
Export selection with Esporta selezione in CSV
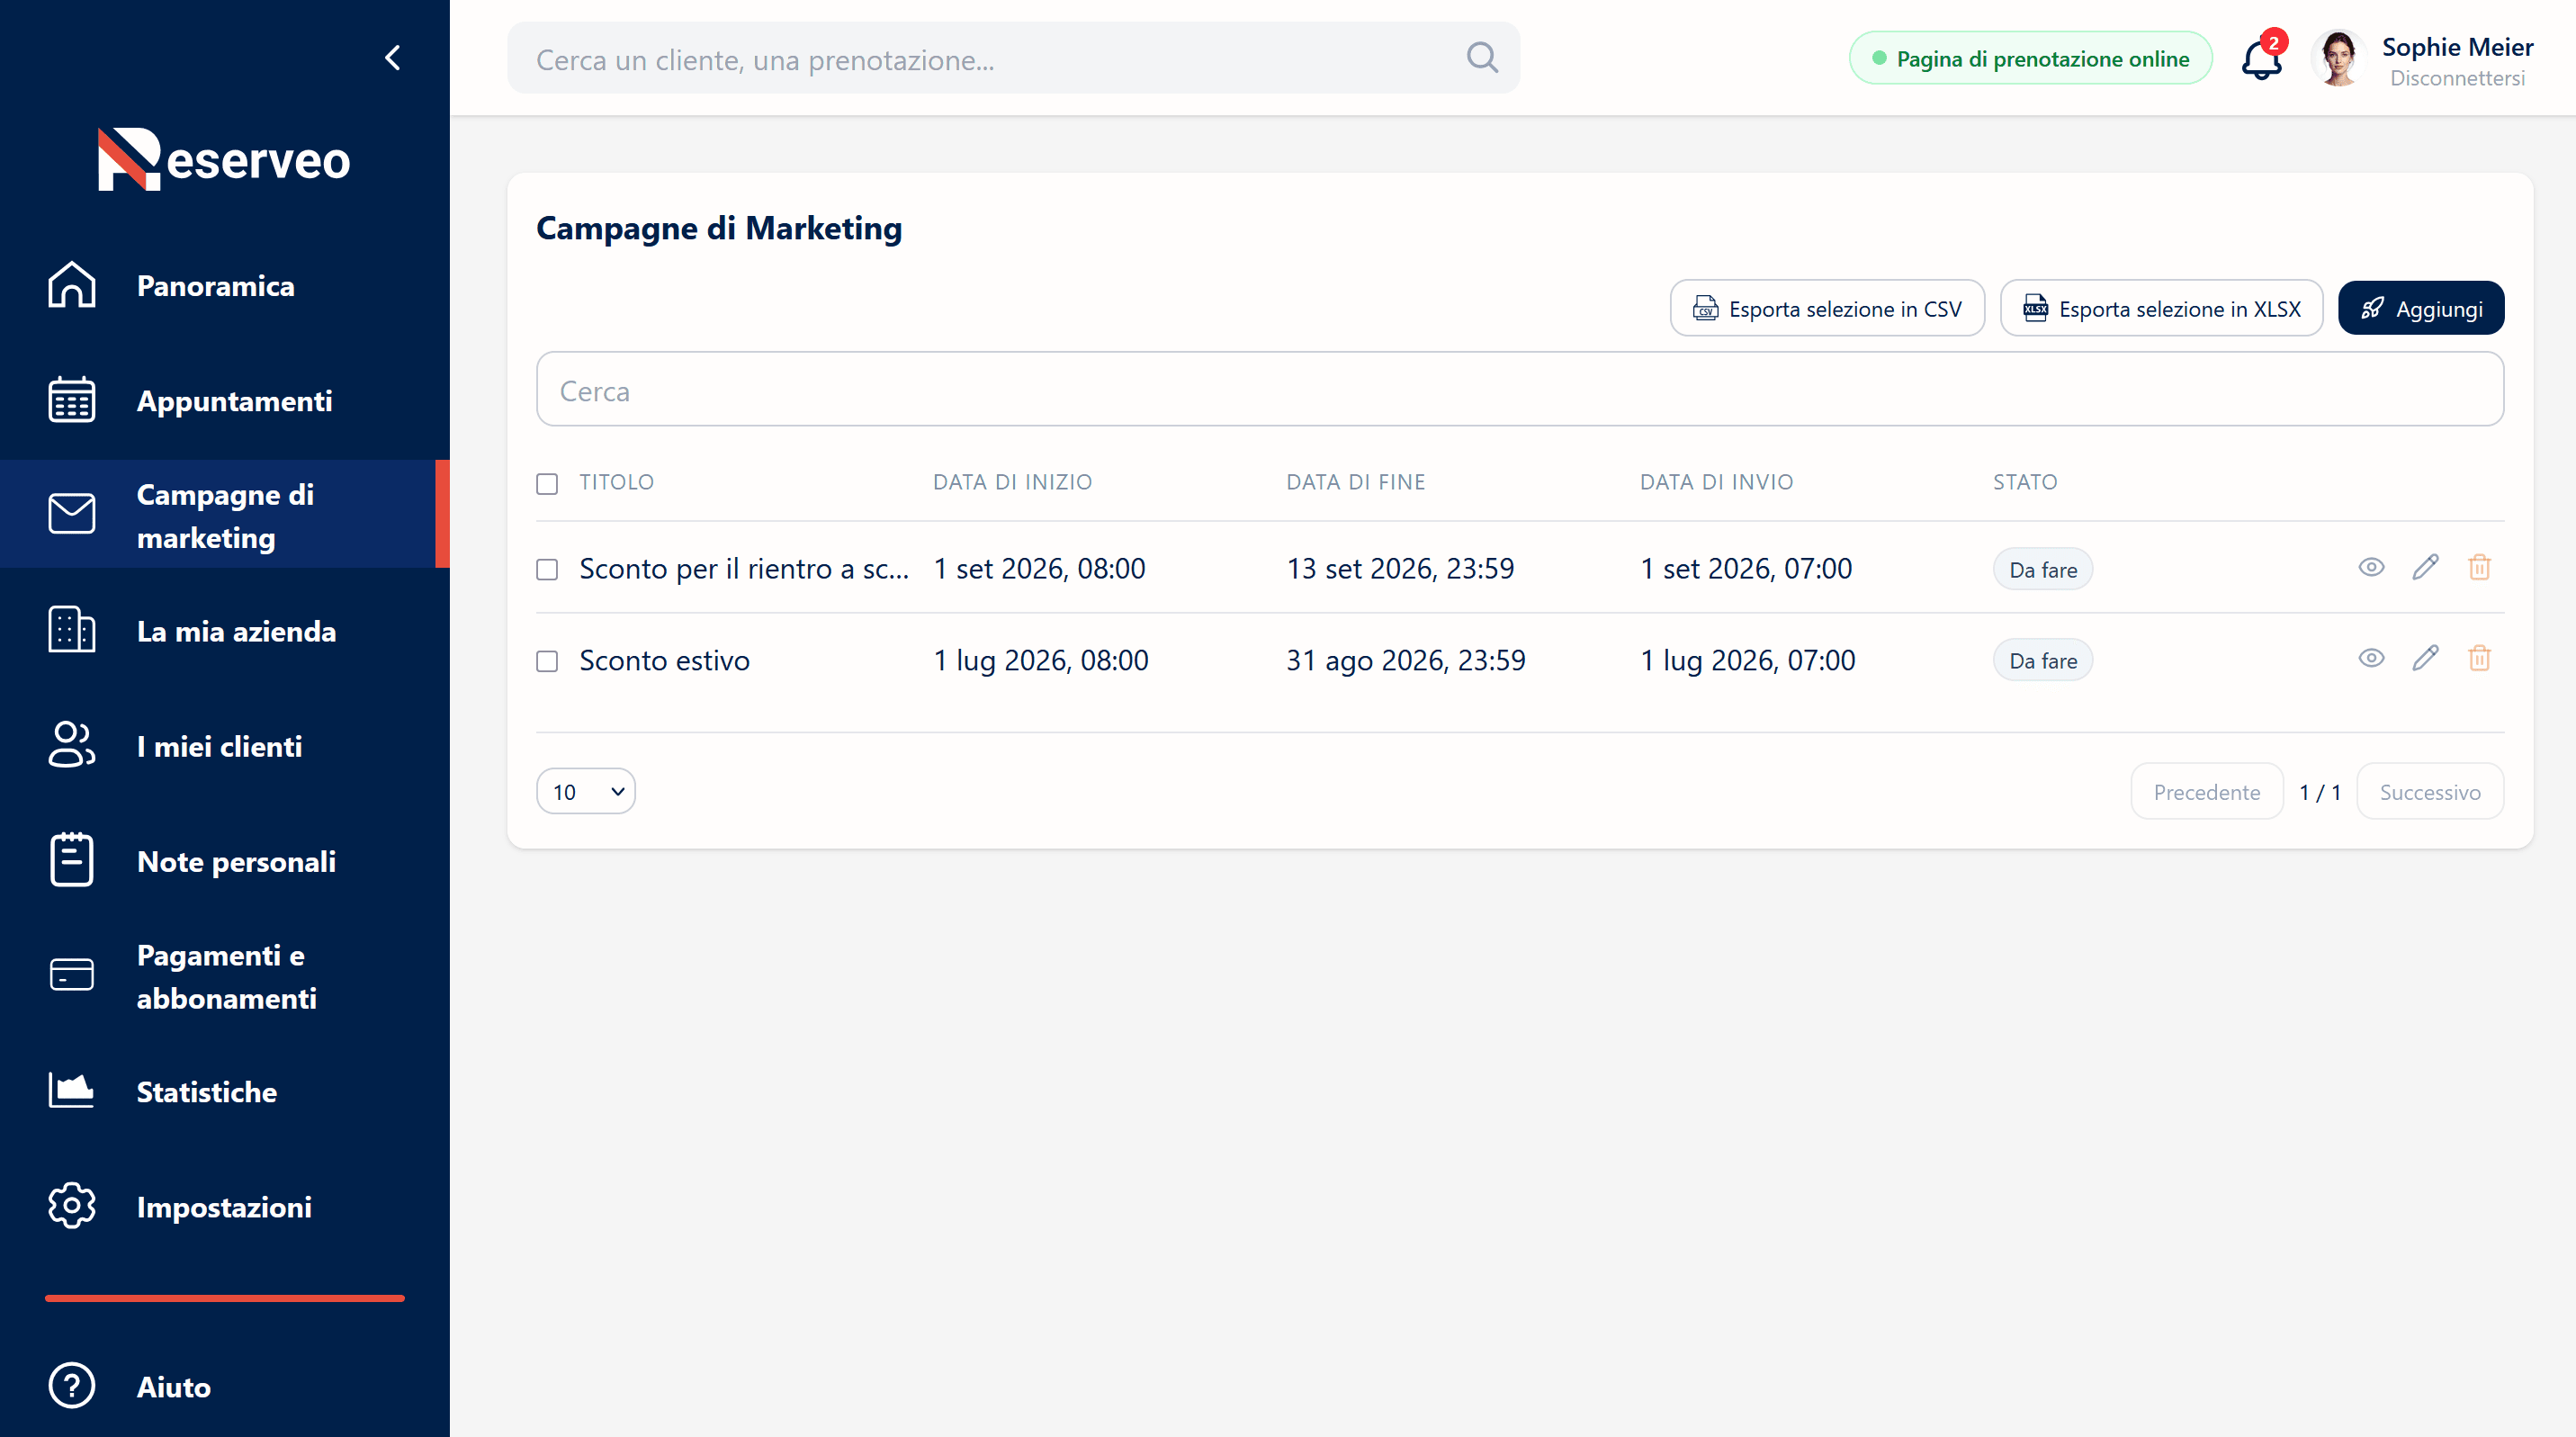coord(1827,308)
